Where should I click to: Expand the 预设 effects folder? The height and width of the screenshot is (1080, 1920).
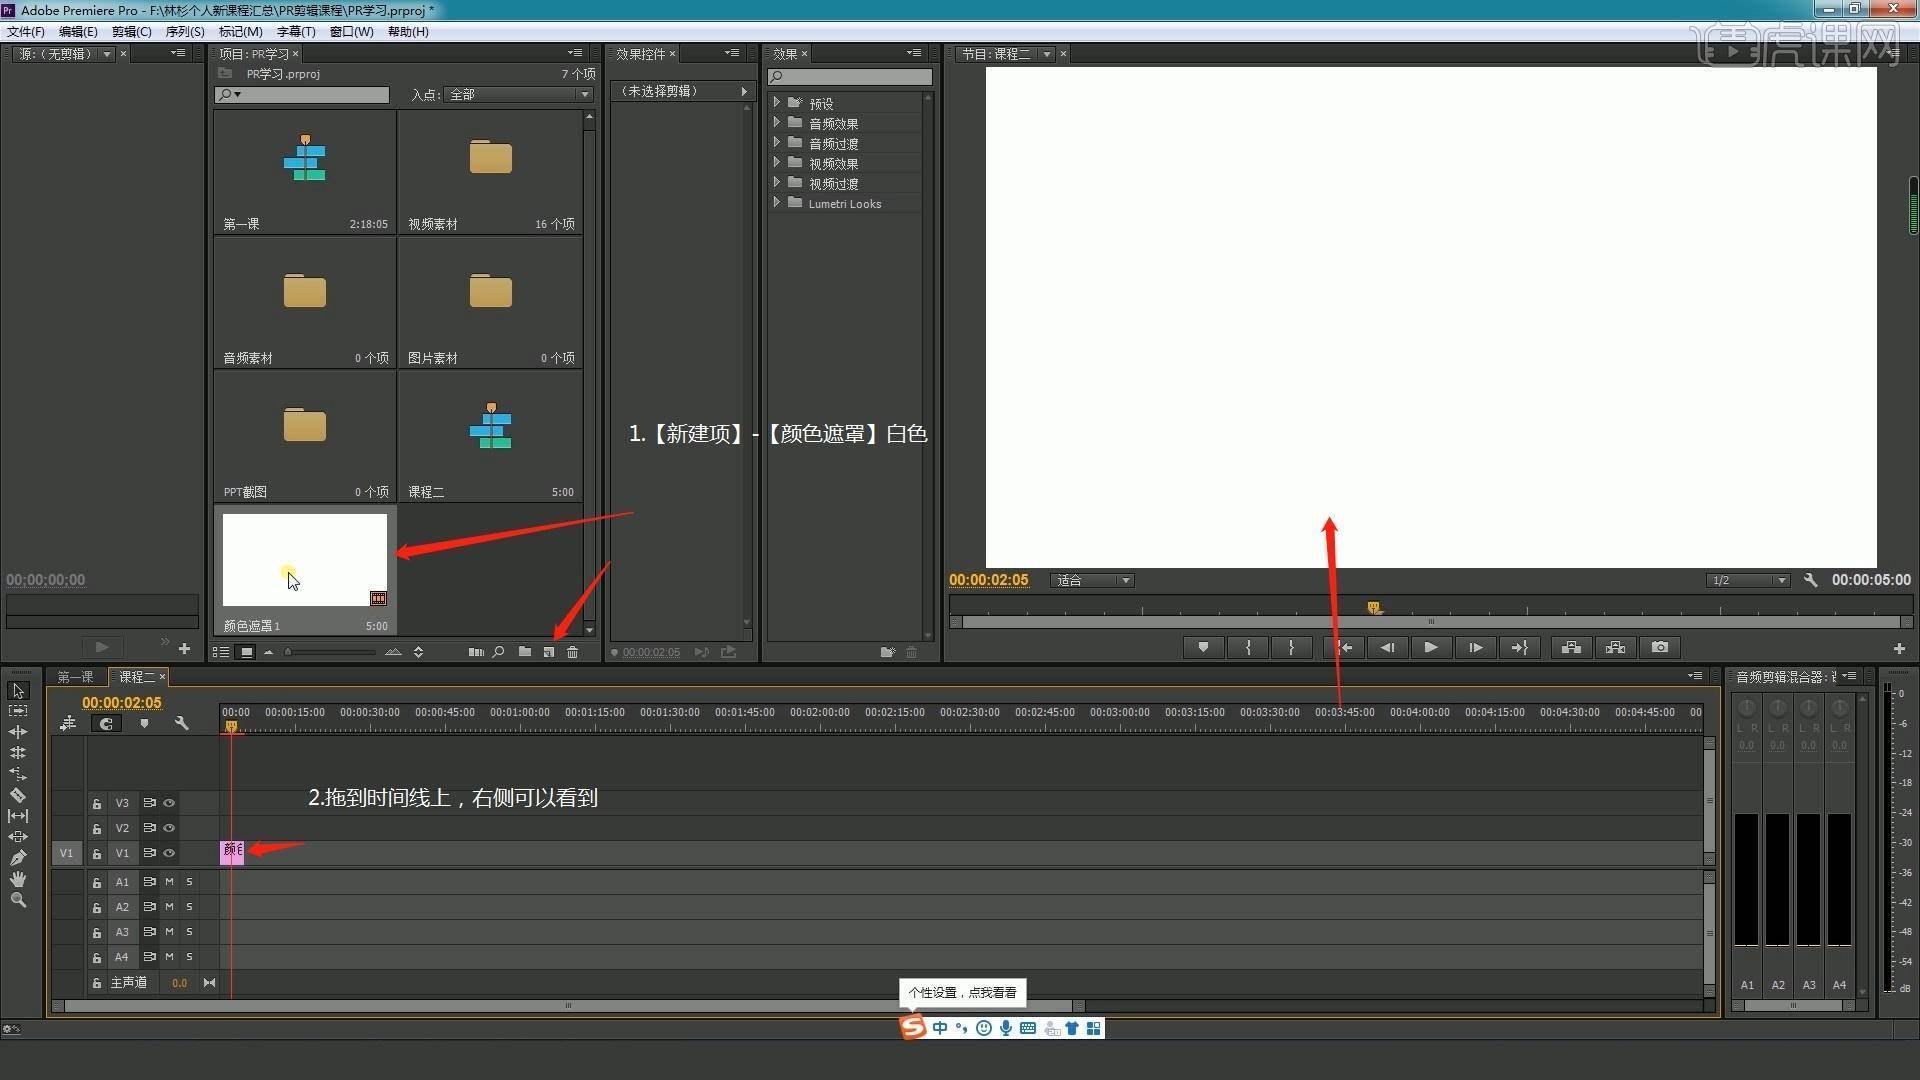[x=777, y=102]
